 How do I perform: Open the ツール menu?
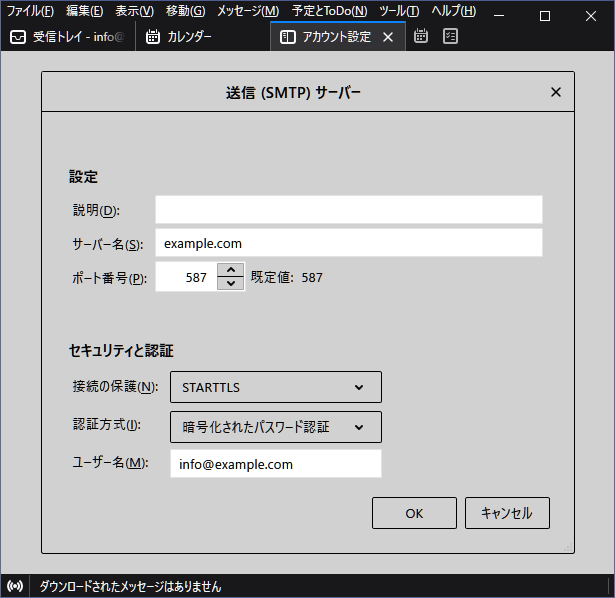click(x=399, y=11)
